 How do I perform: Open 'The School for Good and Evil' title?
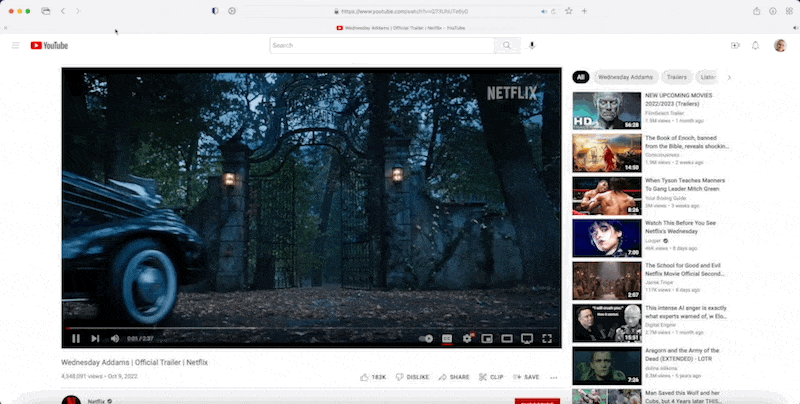point(685,269)
